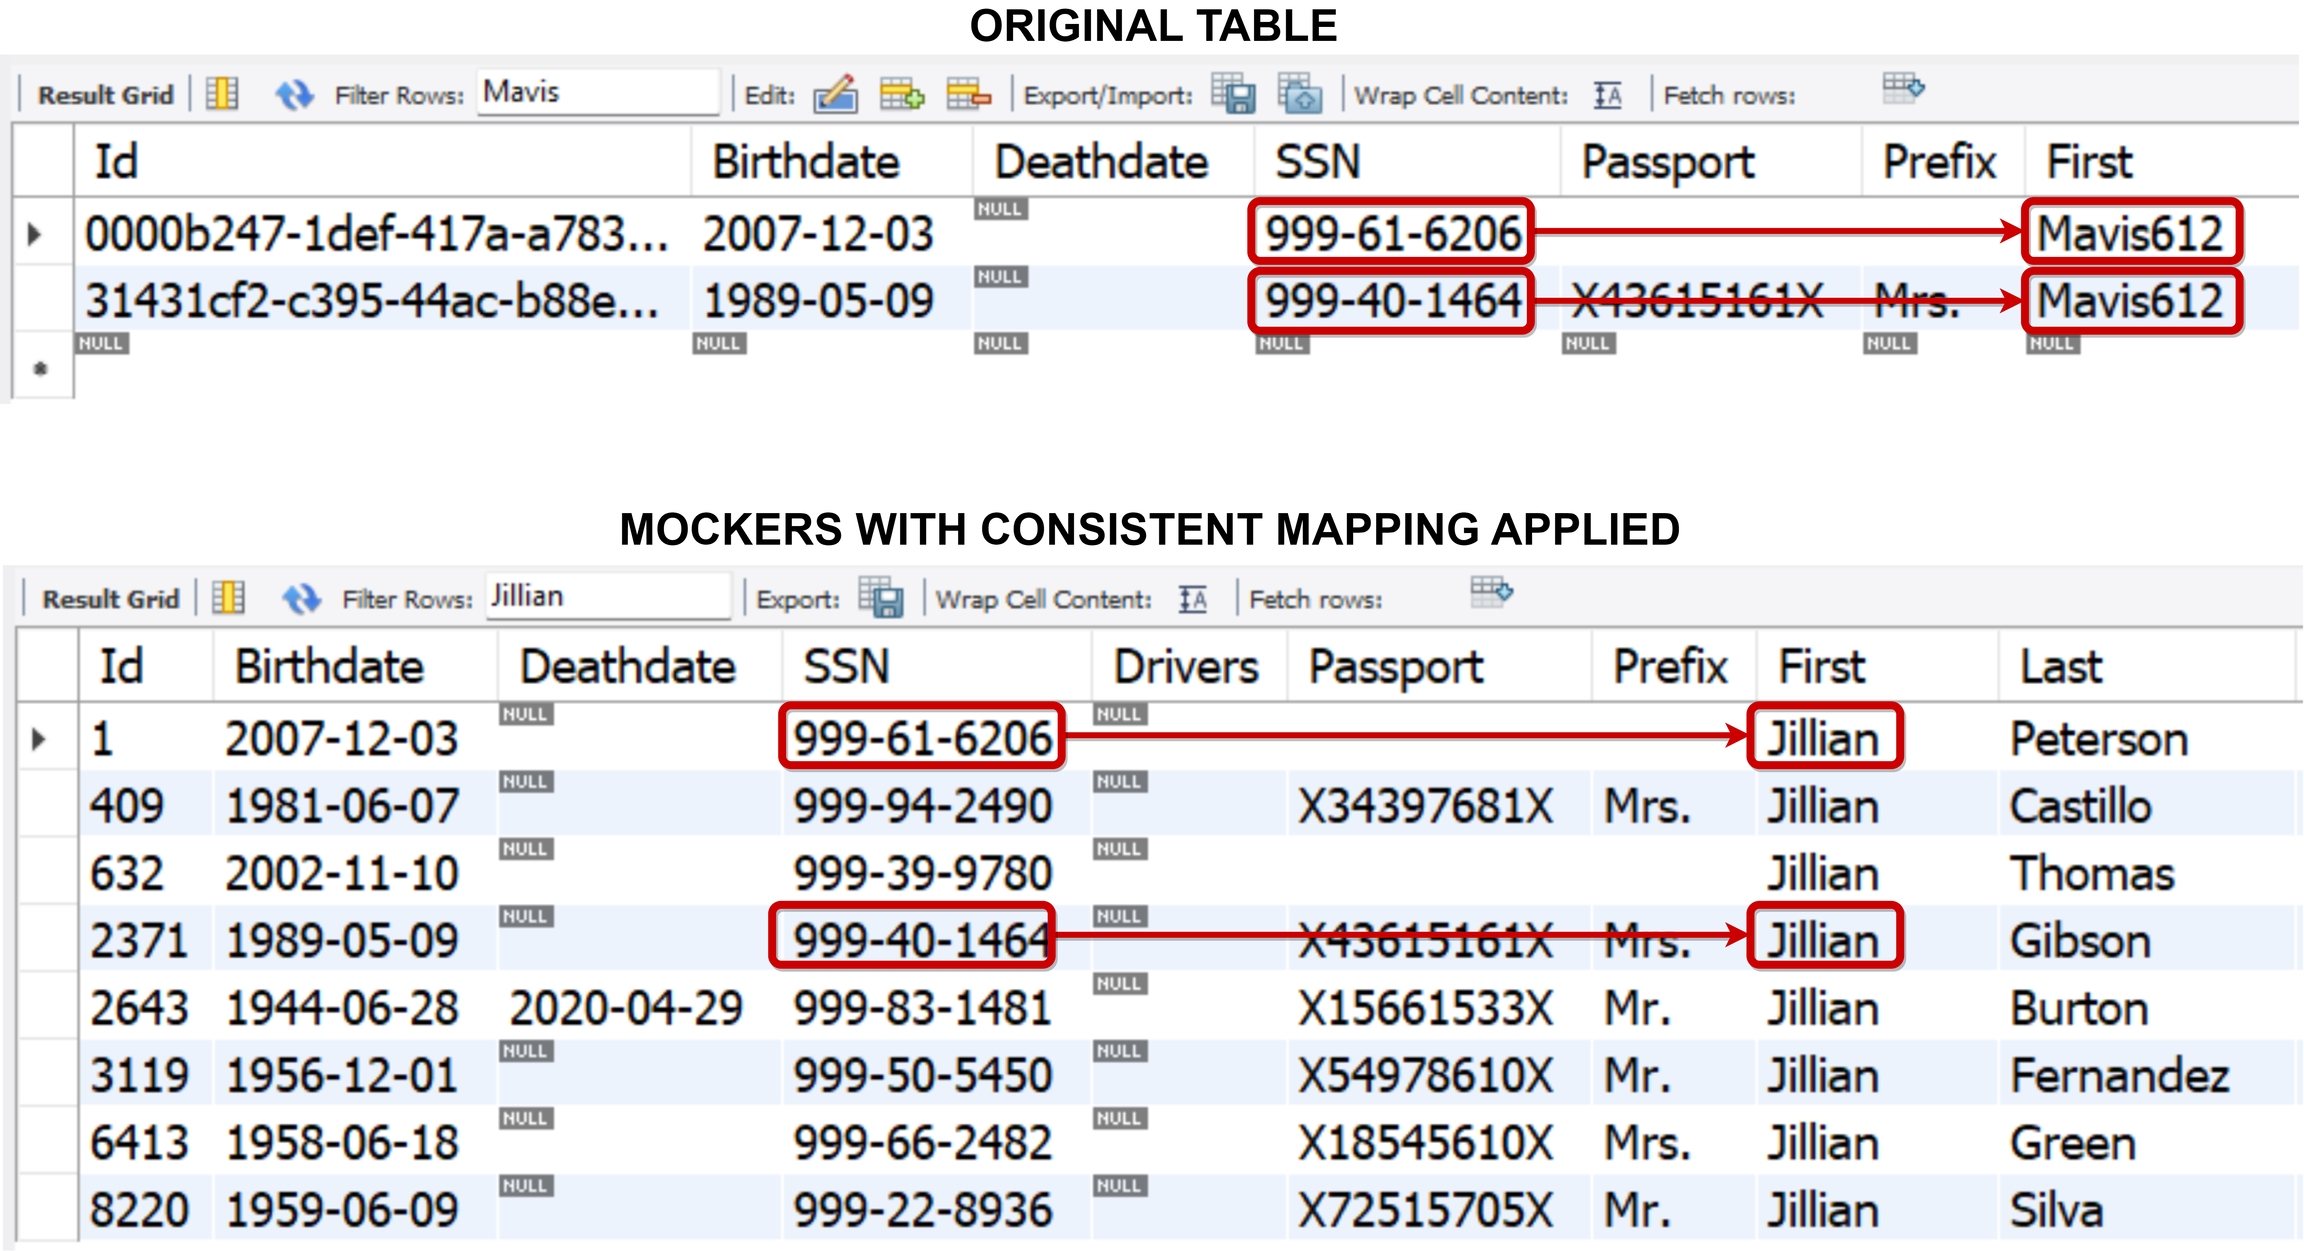
Task: Toggle wrap cell content in top grid
Action: (1607, 95)
